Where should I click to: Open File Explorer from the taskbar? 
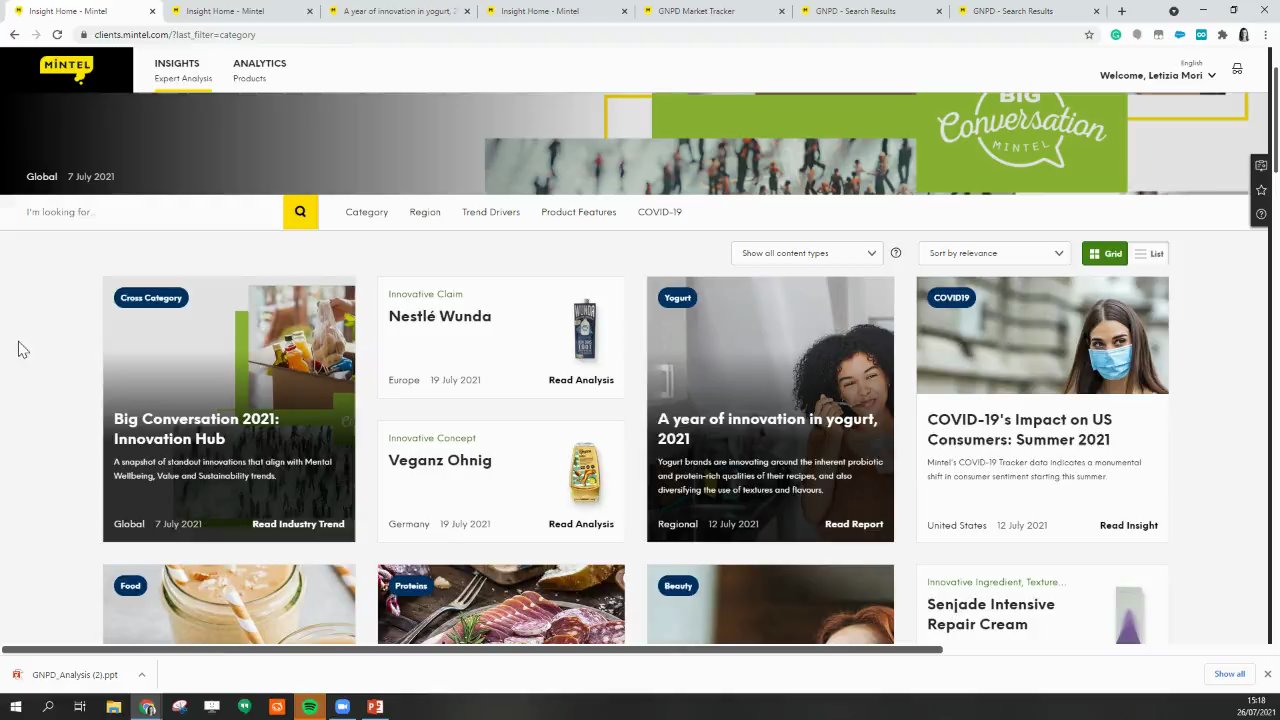(x=114, y=707)
